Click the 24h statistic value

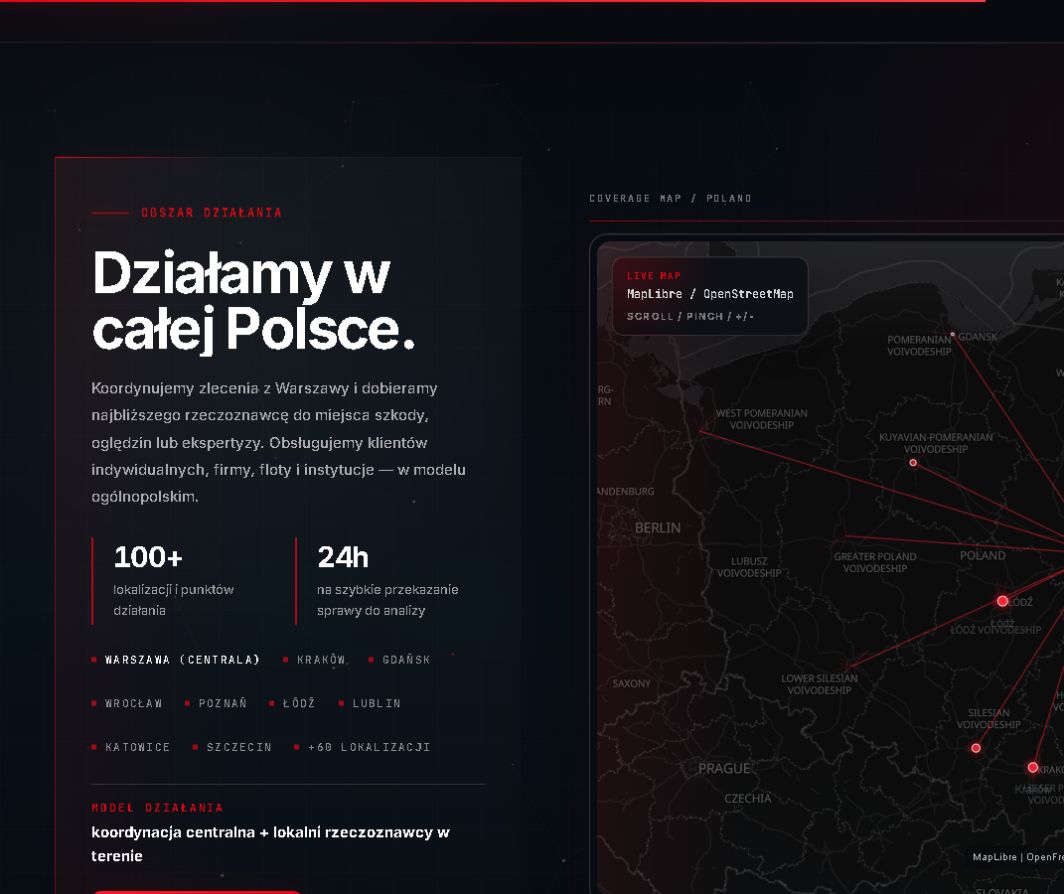[343, 557]
